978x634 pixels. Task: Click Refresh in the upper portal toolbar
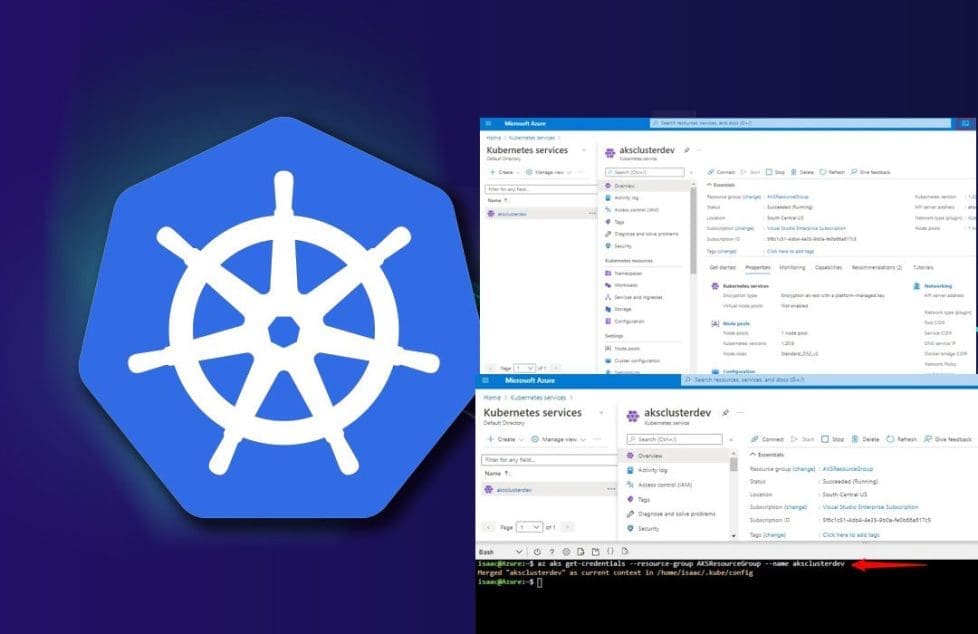[x=832, y=172]
